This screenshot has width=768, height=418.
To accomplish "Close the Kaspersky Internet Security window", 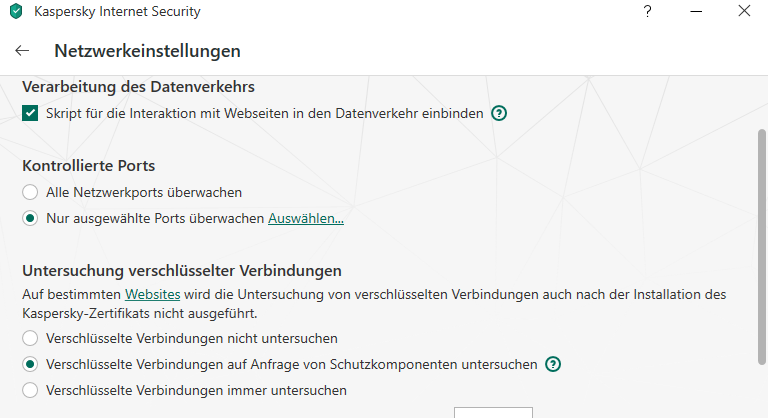I will coord(744,11).
